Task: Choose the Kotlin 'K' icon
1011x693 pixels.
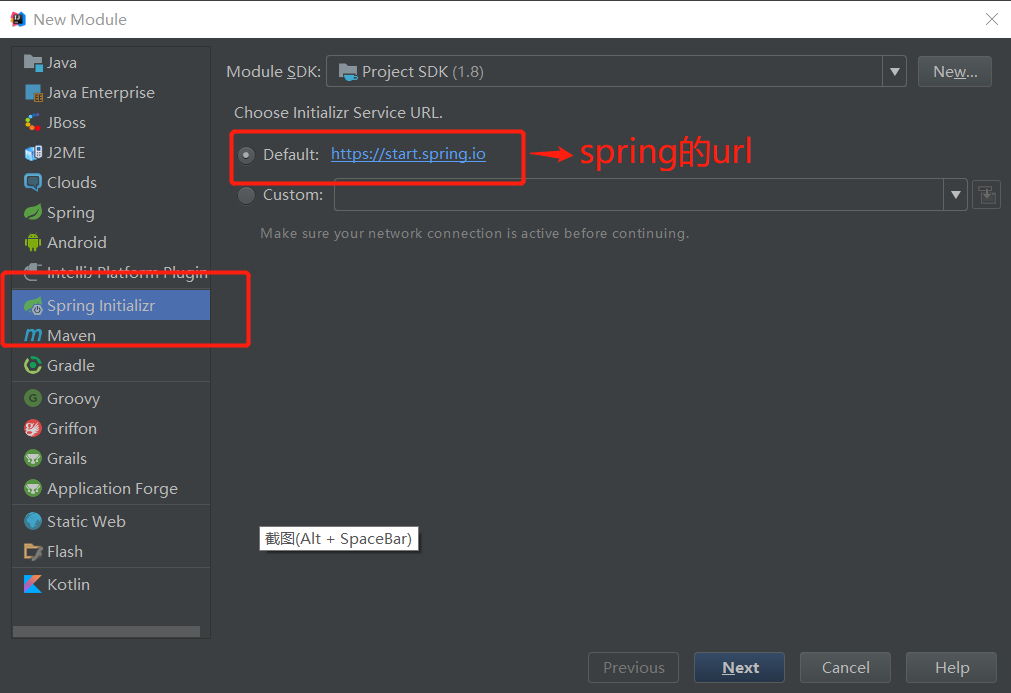Action: pyautogui.click(x=33, y=584)
